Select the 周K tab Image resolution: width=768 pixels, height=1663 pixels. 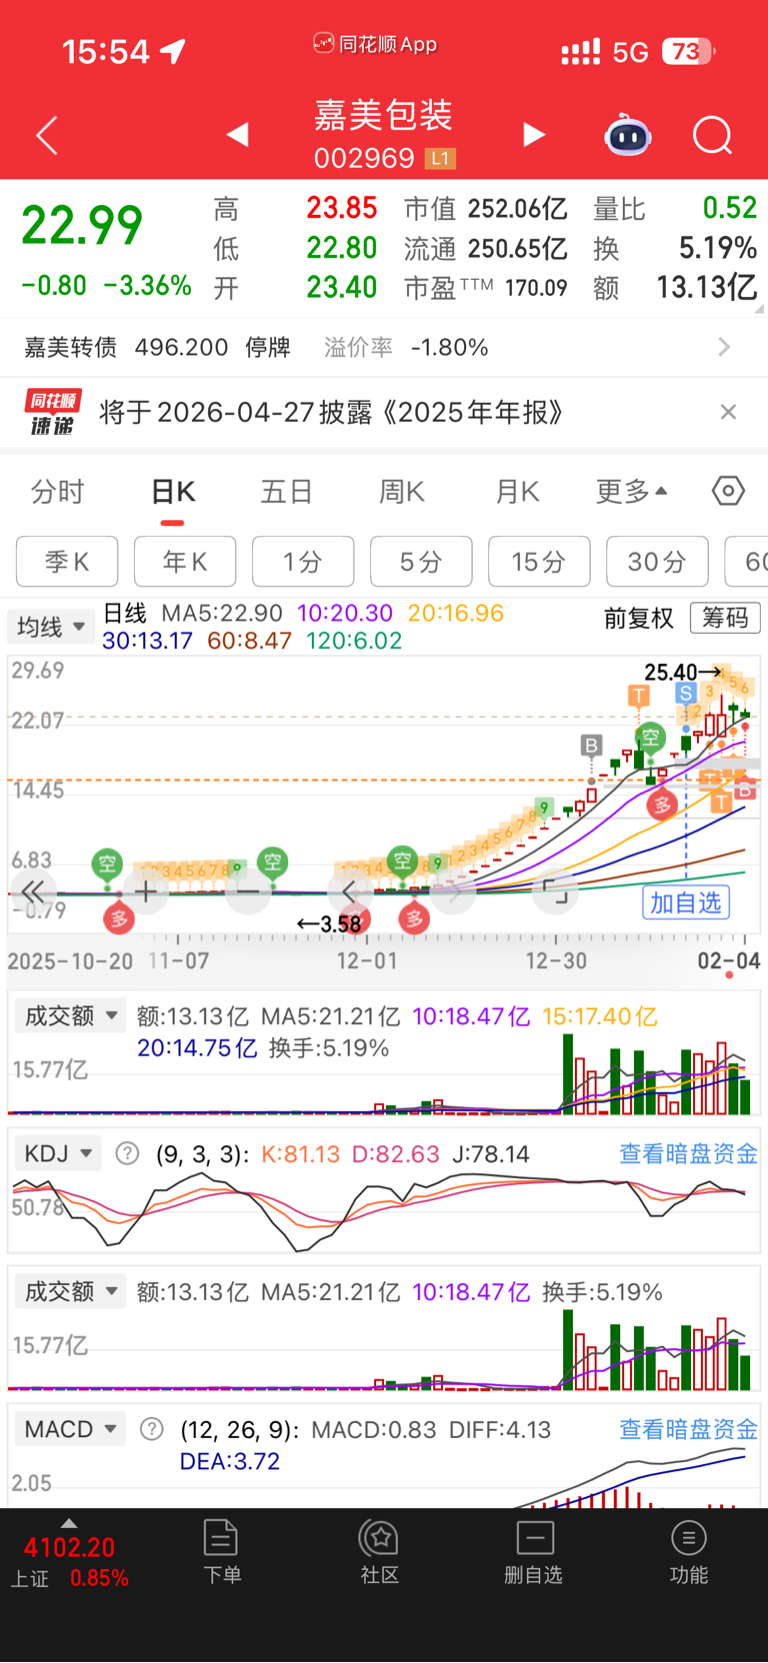click(402, 492)
